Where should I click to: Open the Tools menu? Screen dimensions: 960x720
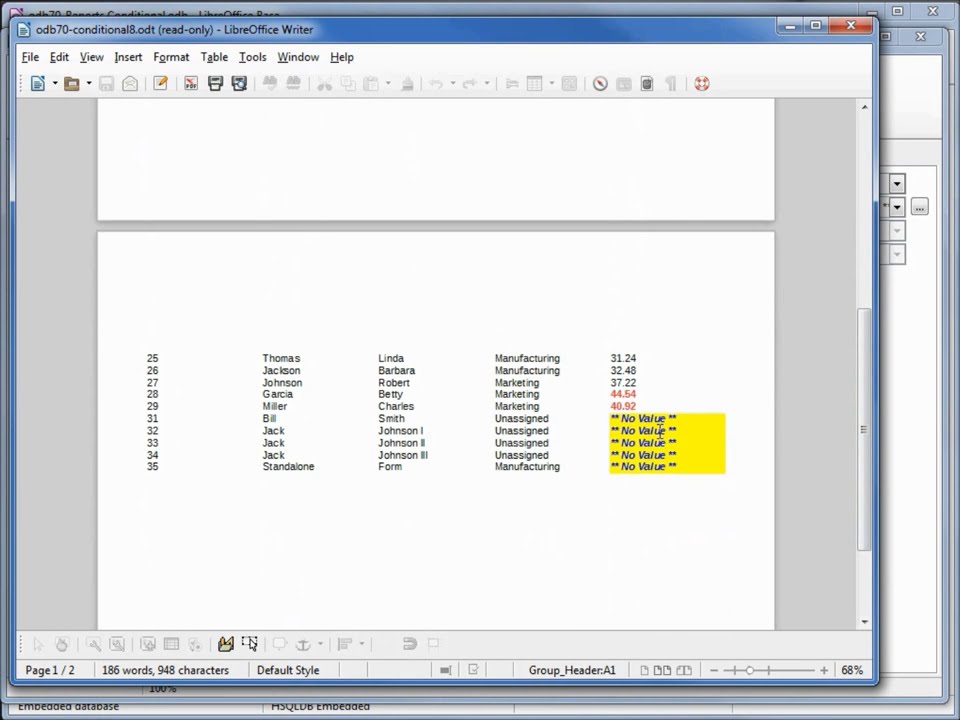point(252,57)
